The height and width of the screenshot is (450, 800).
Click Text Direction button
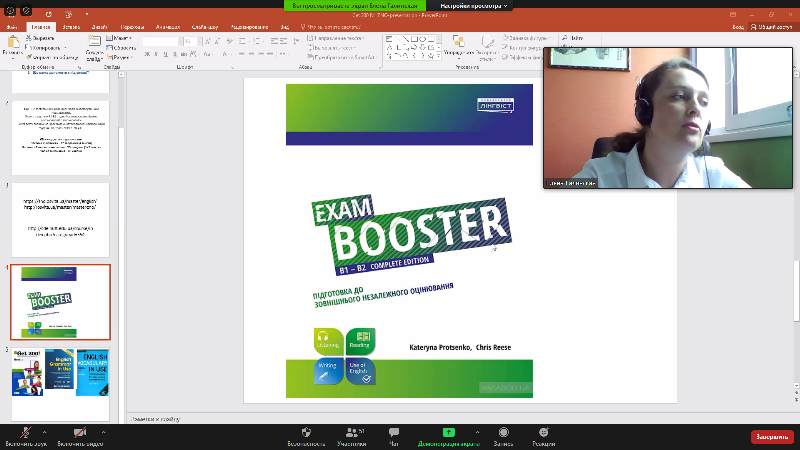(x=337, y=38)
